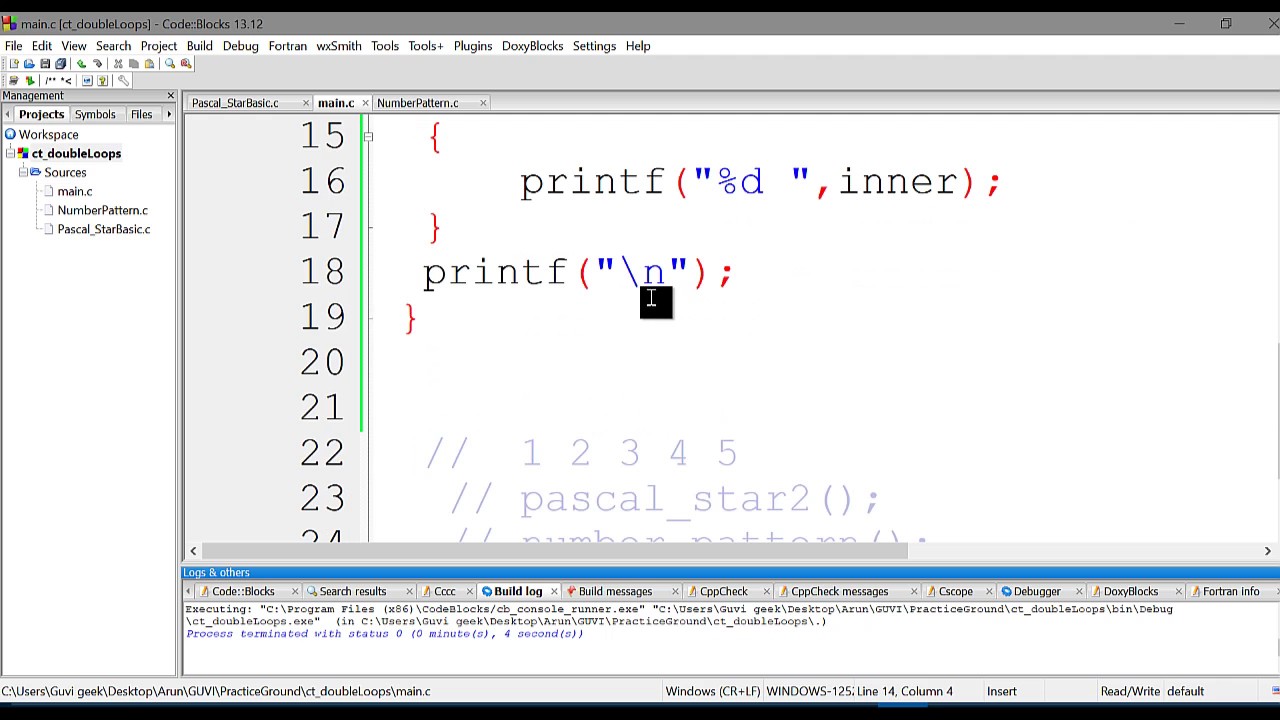Open Find with magnifier icon
The width and height of the screenshot is (1280, 720).
pos(170,63)
